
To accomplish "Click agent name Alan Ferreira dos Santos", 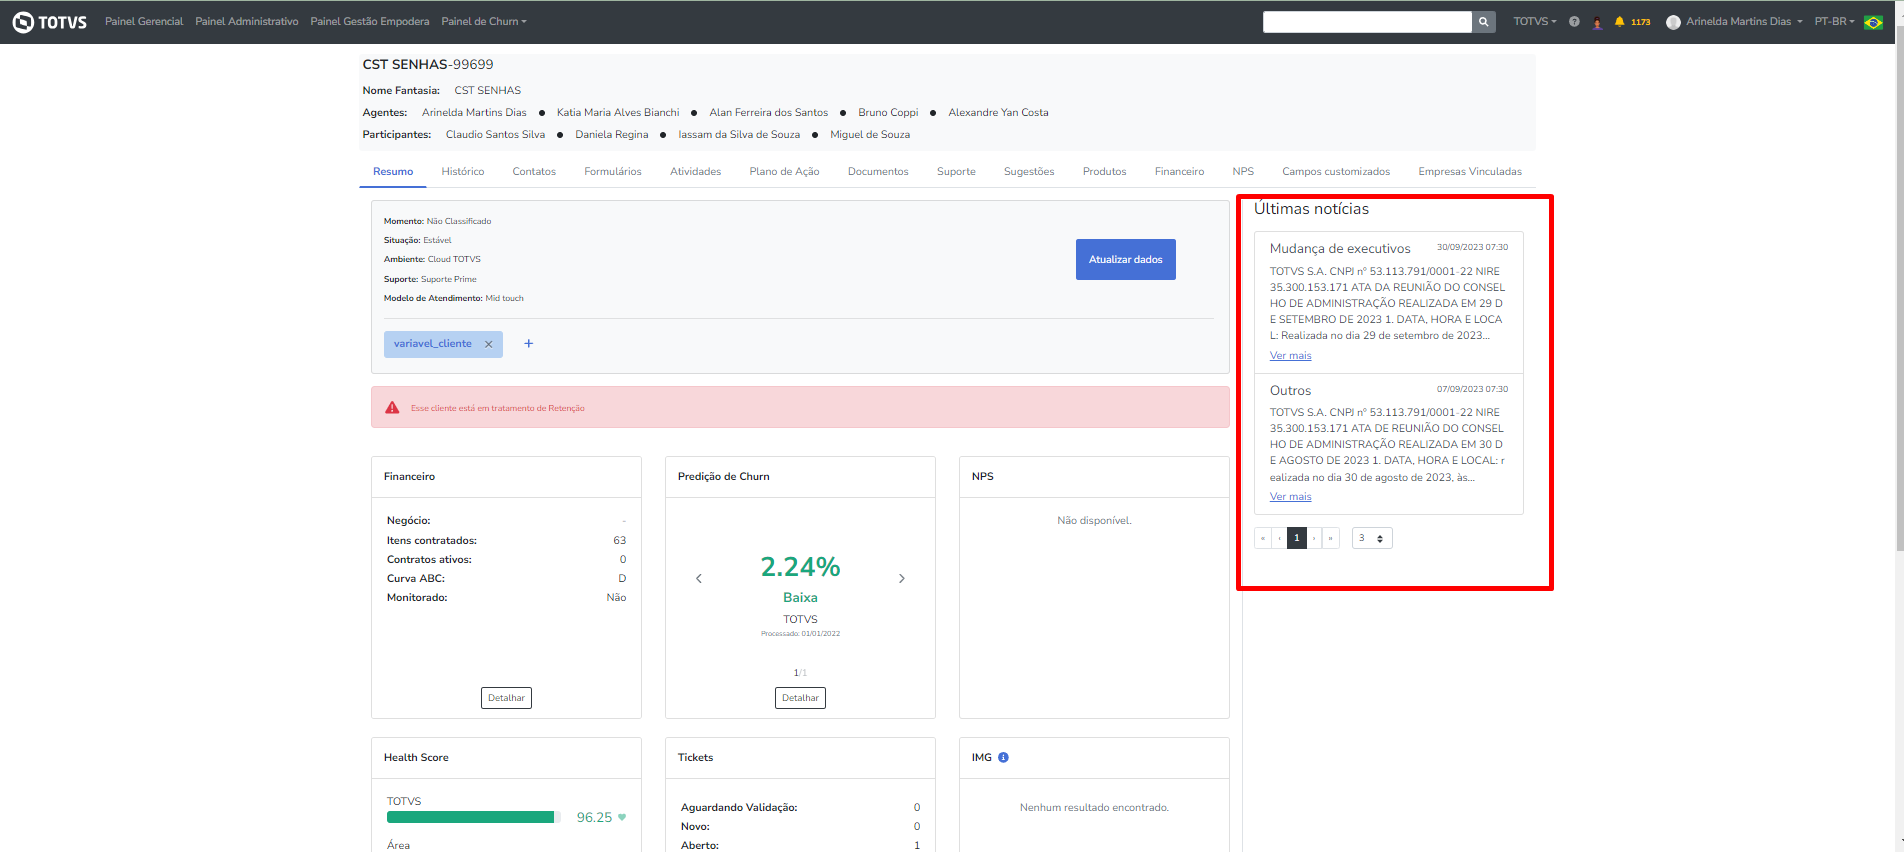I will click(x=769, y=113).
